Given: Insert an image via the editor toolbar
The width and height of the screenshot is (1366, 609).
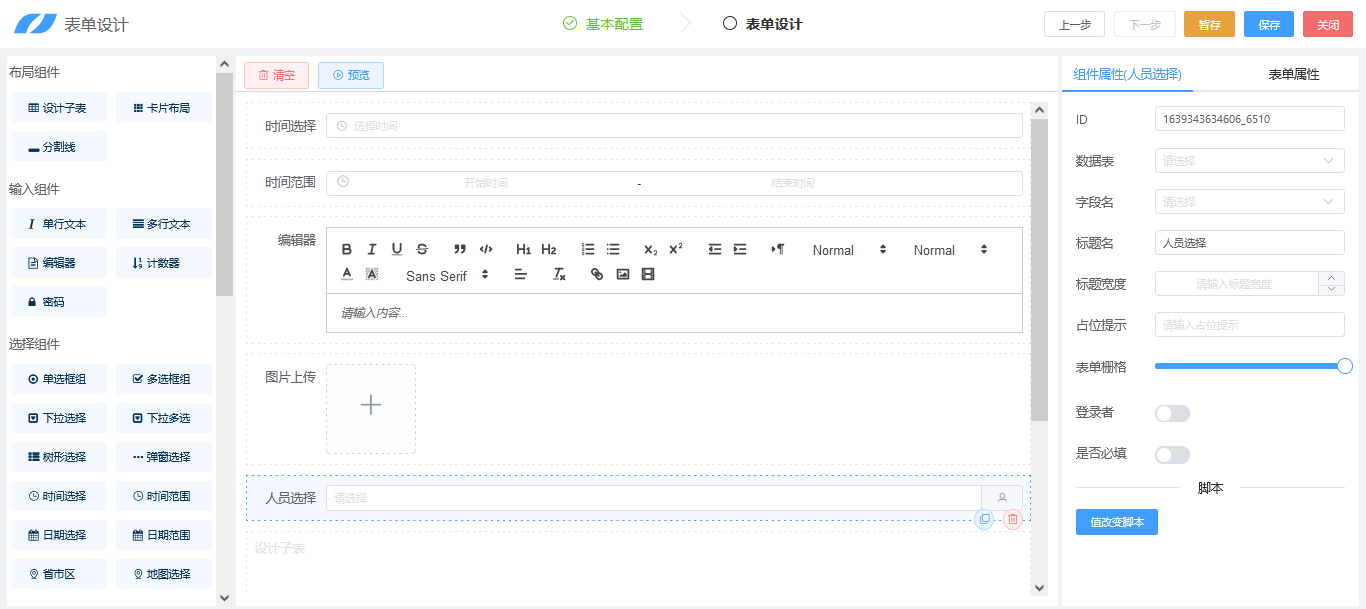Looking at the screenshot, I should pos(623,274).
